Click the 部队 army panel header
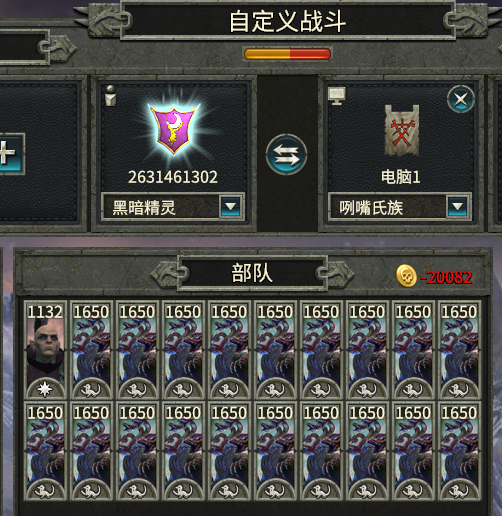This screenshot has width=502, height=516. tap(252, 273)
